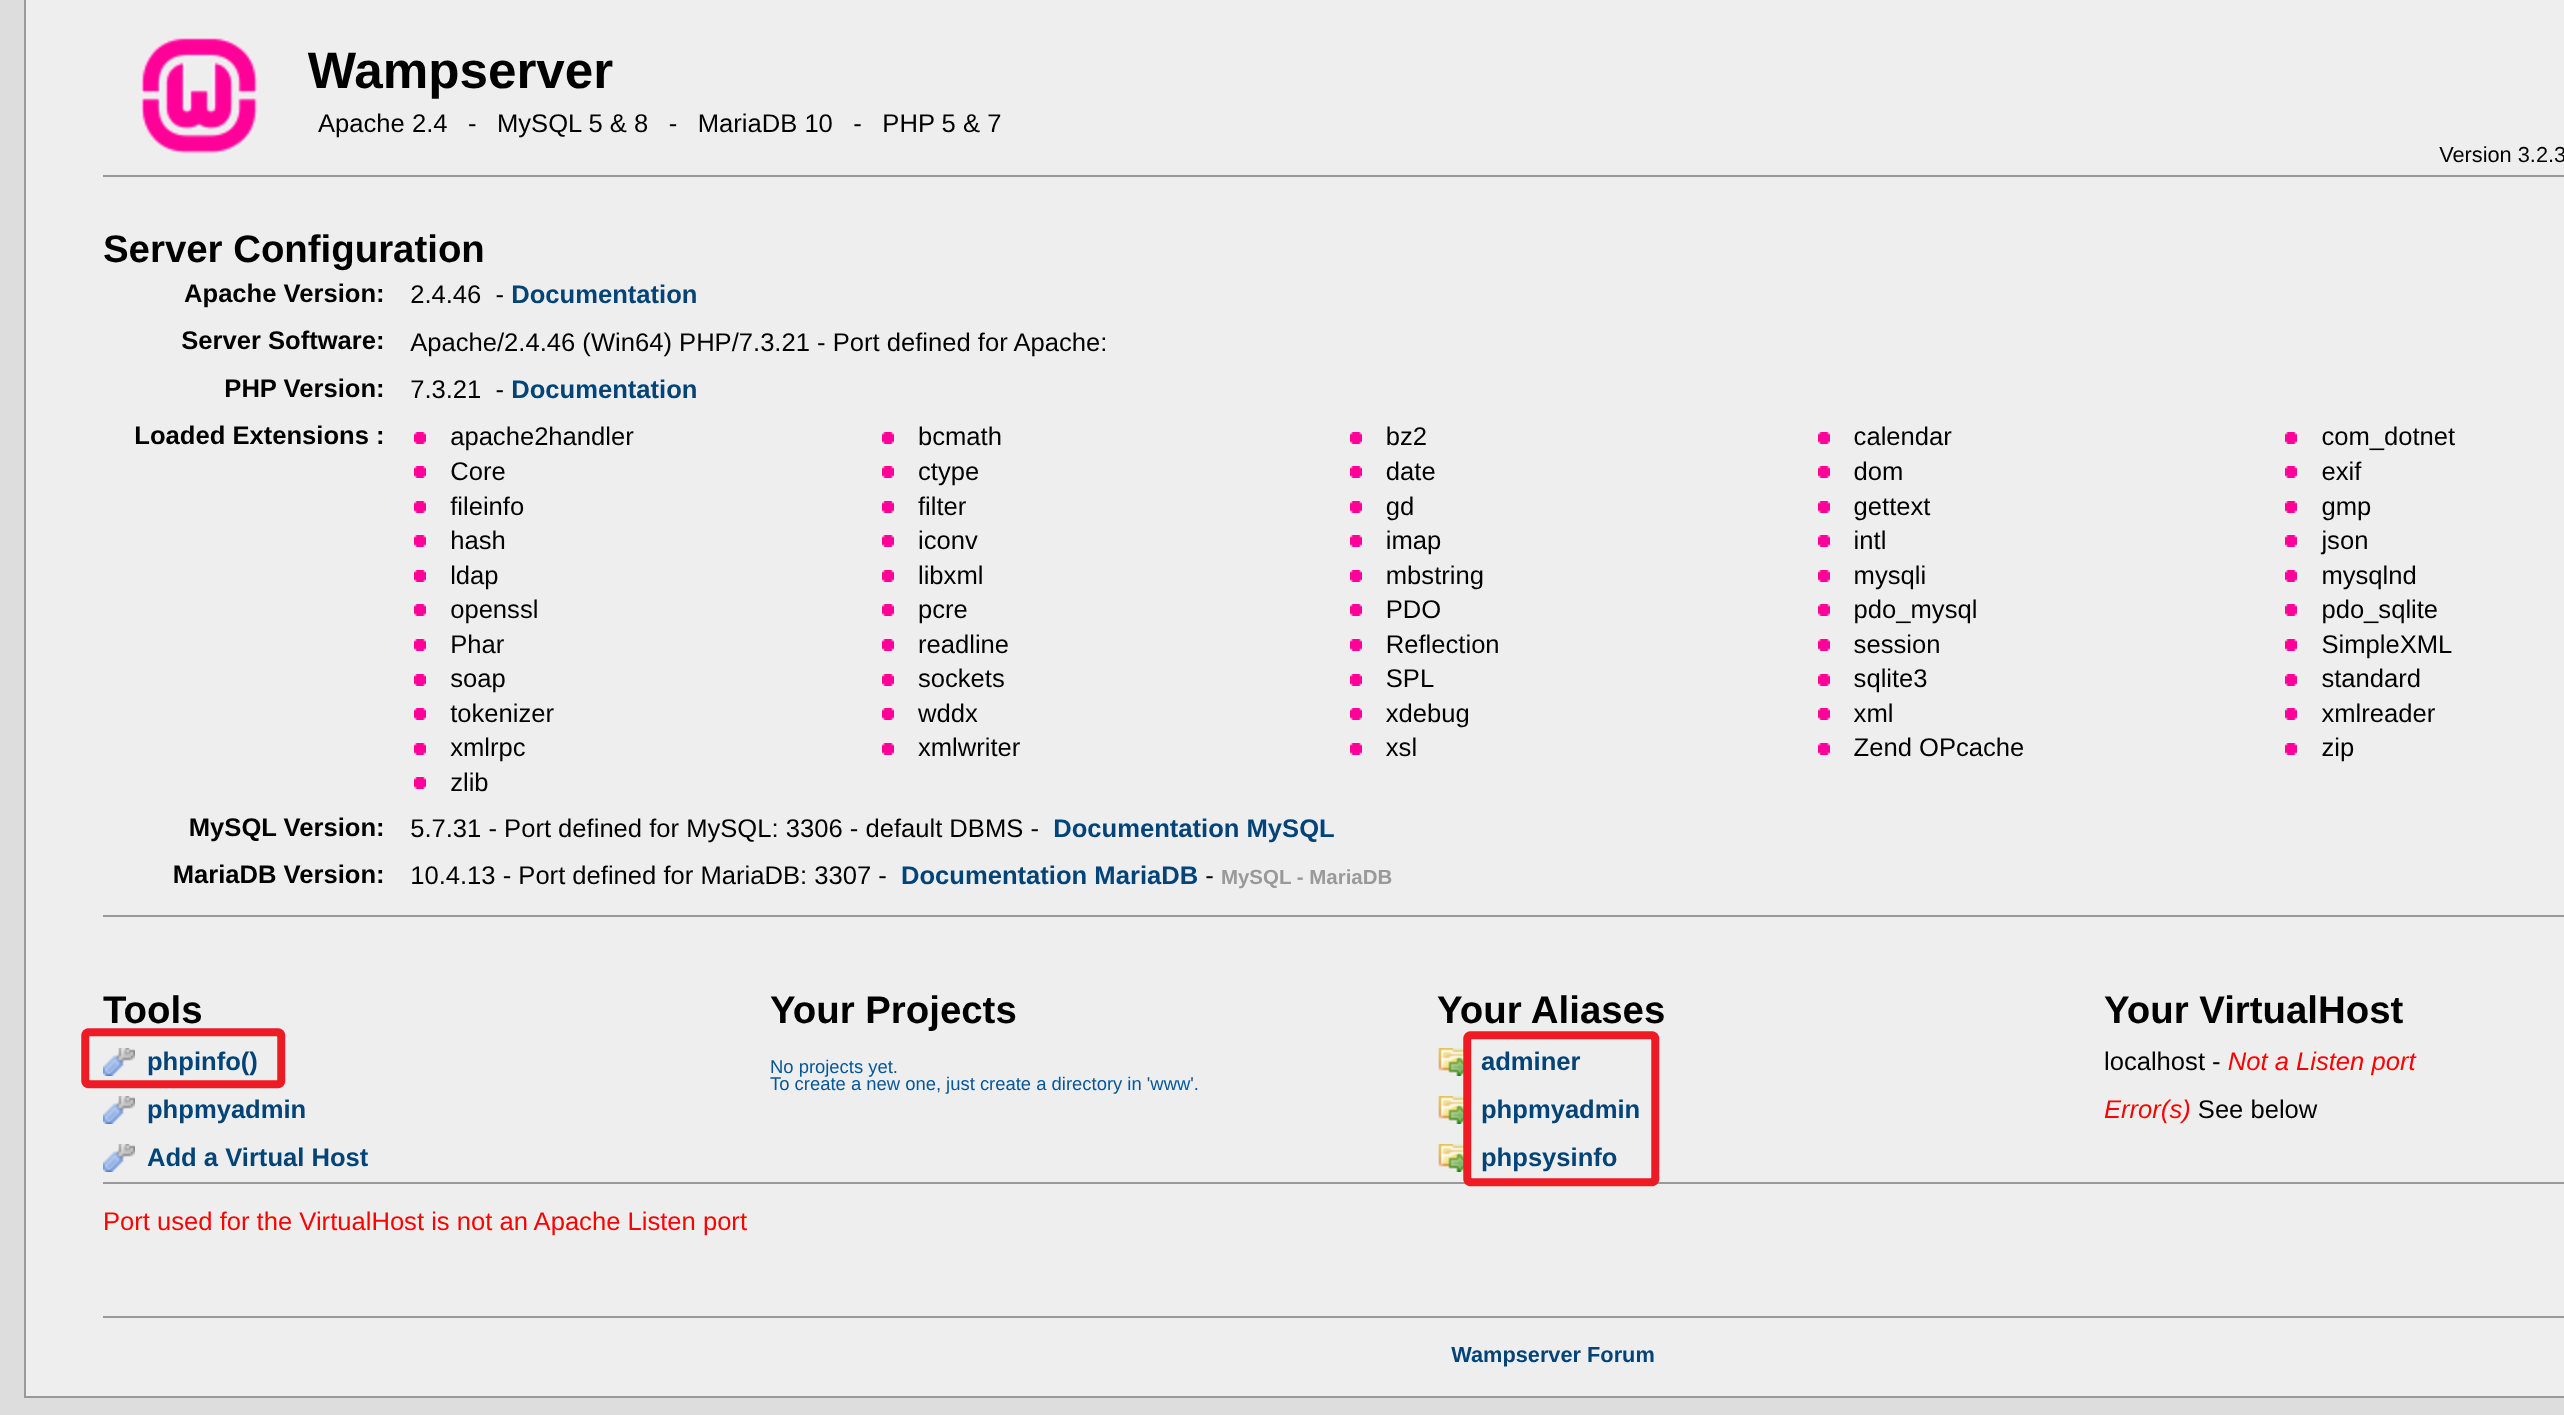Click the wrench icon beside phpinfo()
The height and width of the screenshot is (1415, 2564).
pos(119,1061)
